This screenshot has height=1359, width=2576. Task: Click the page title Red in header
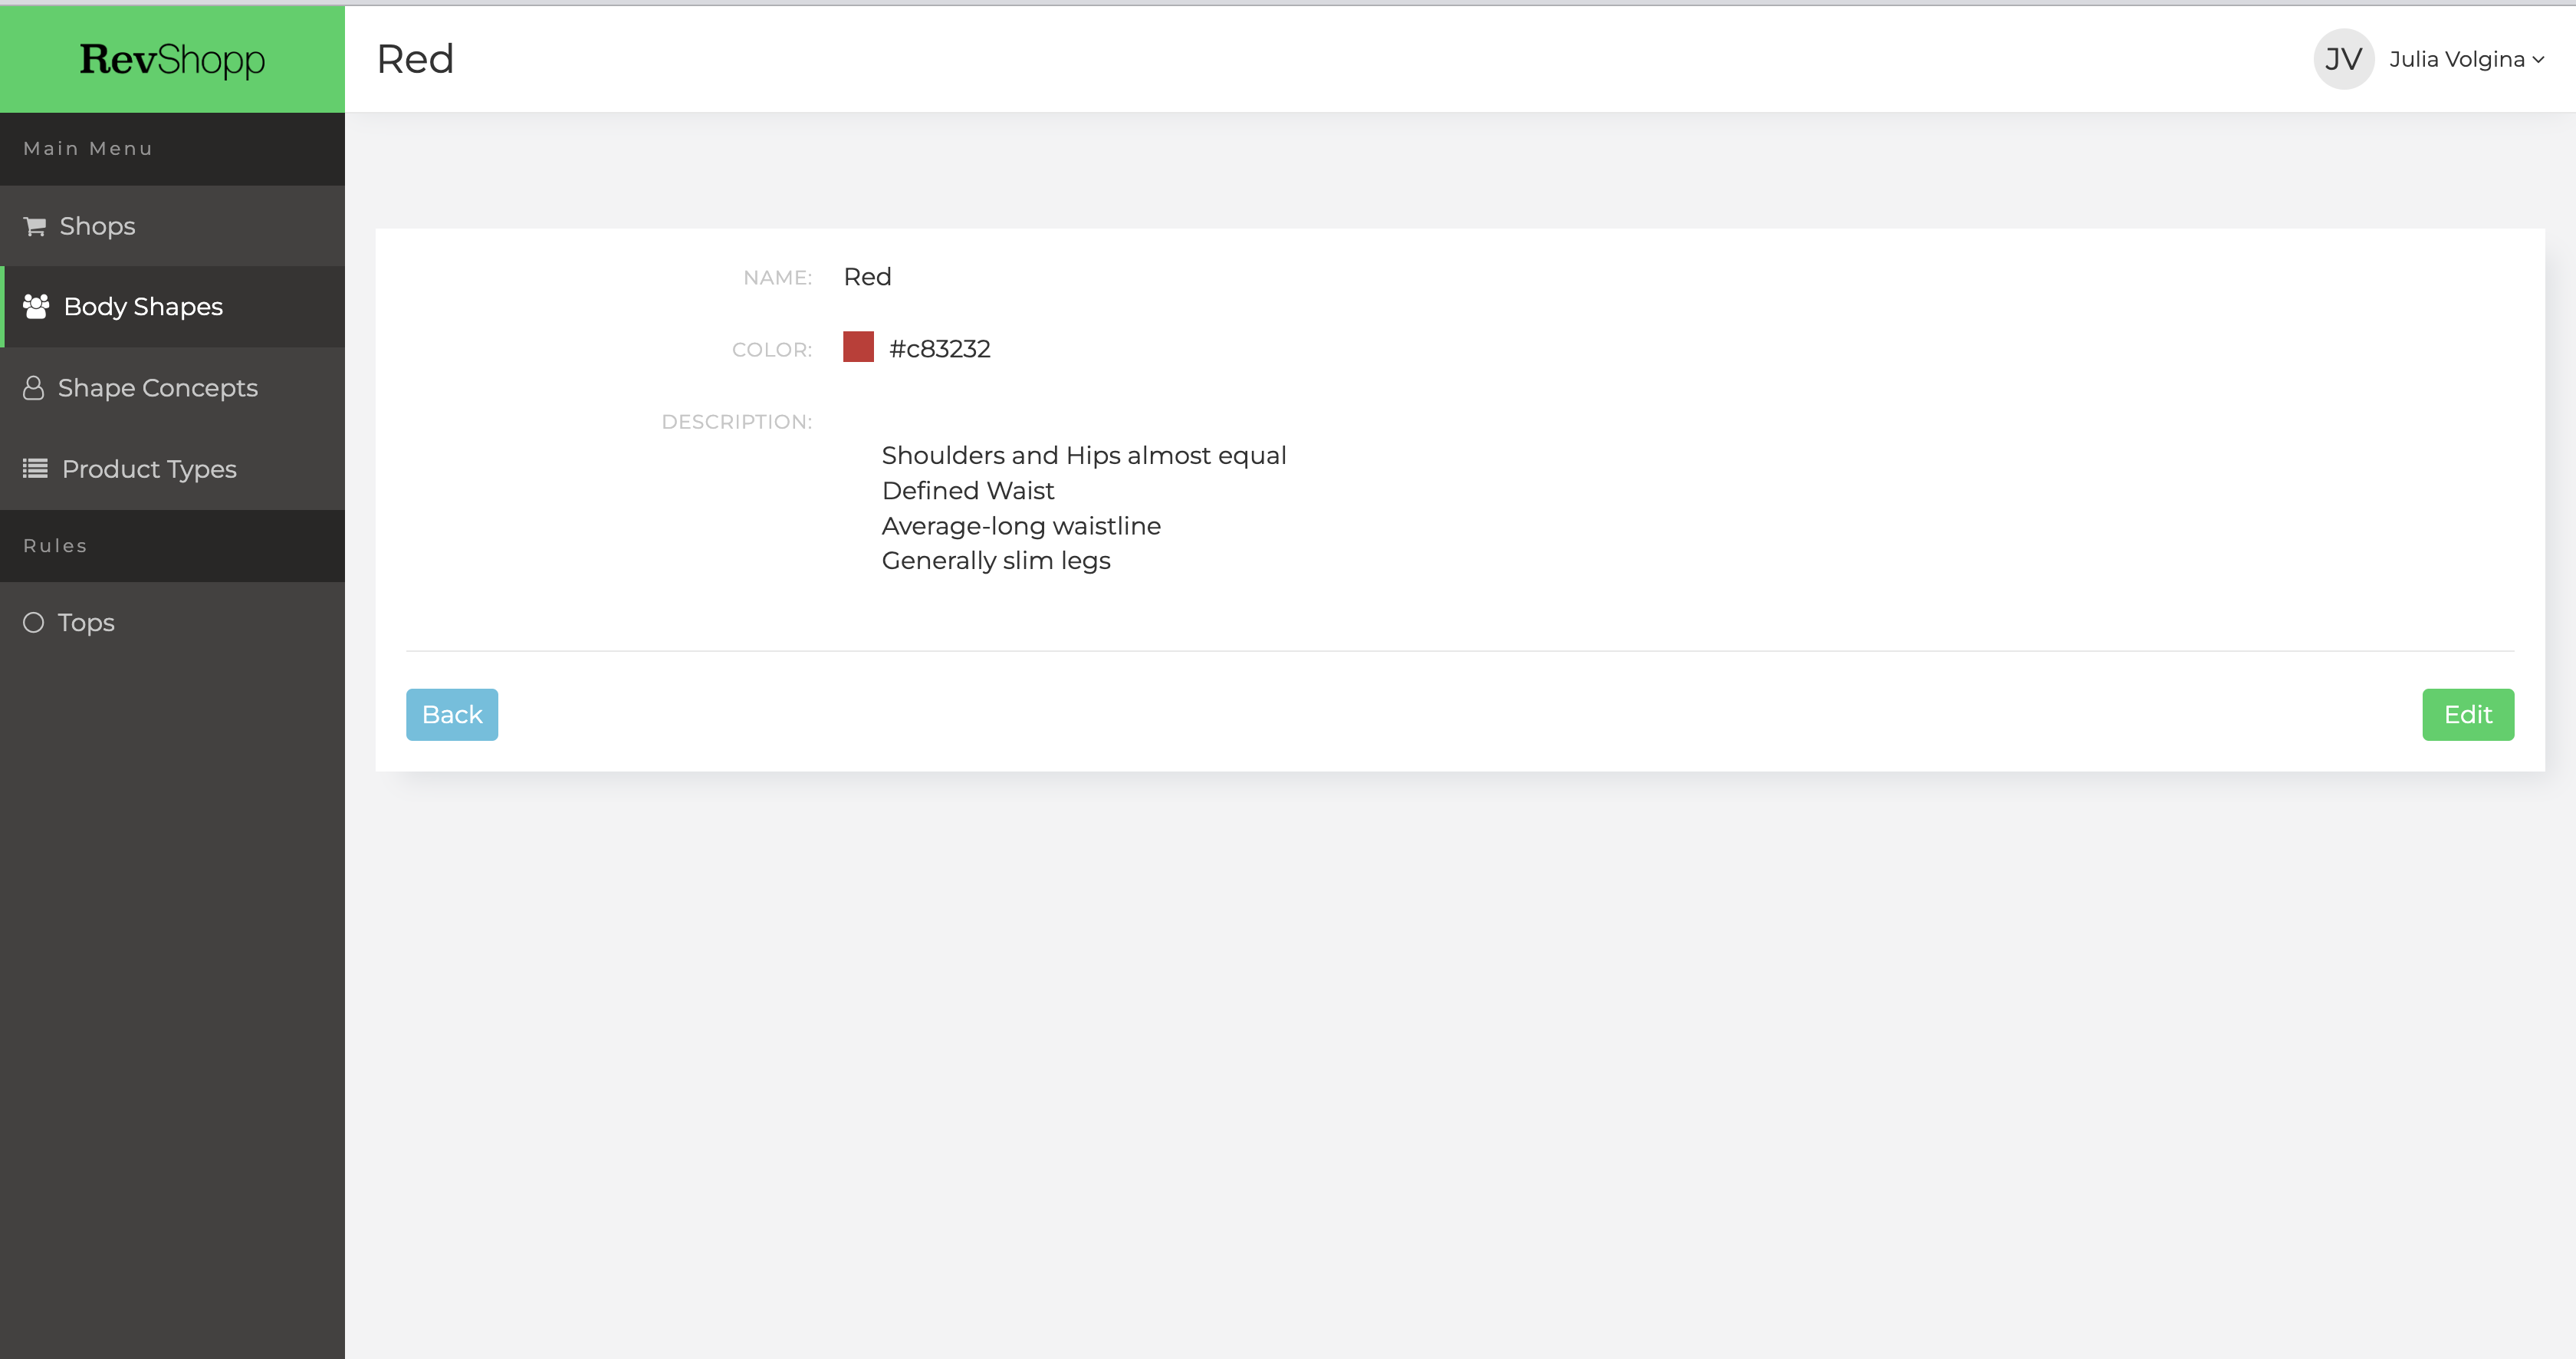[x=415, y=59]
